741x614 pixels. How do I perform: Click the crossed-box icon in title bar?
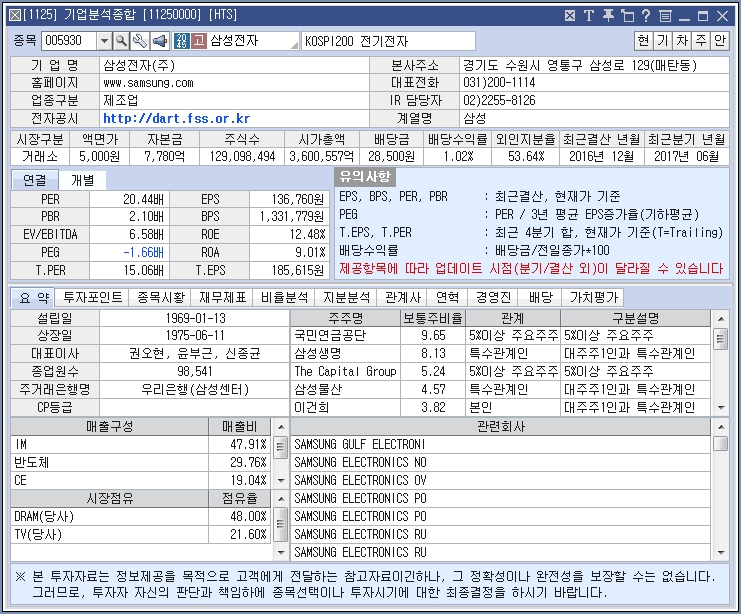coord(570,16)
